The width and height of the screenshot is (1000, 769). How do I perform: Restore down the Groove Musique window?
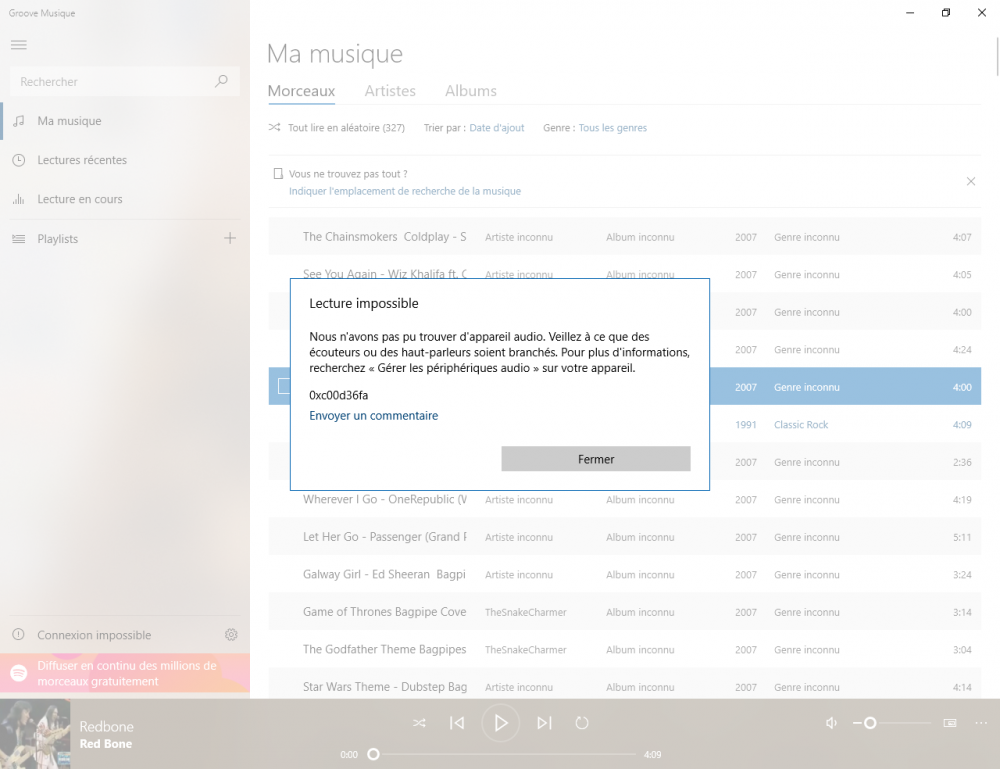point(946,13)
